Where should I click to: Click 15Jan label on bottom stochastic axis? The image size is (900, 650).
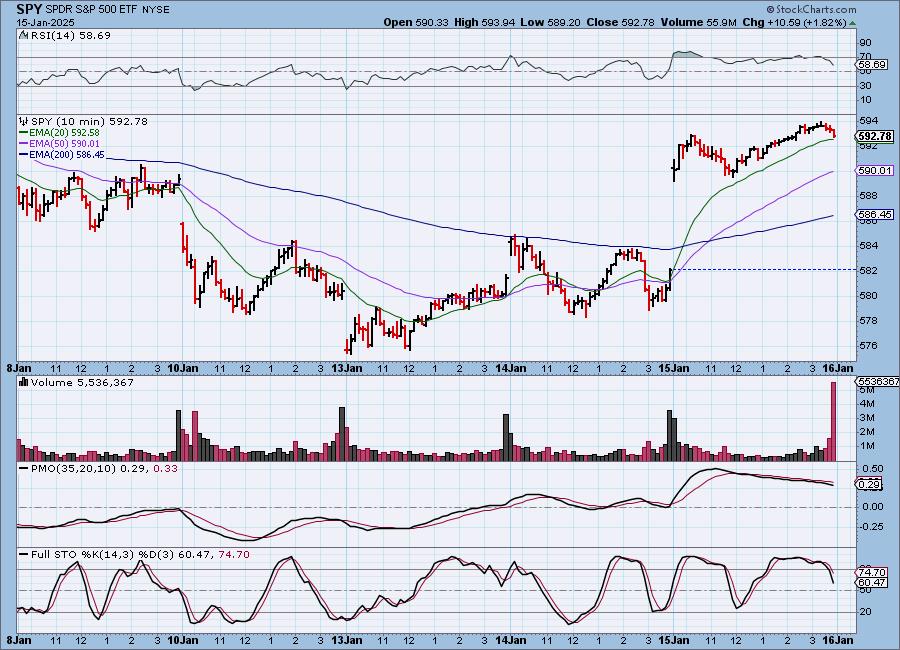674,640
